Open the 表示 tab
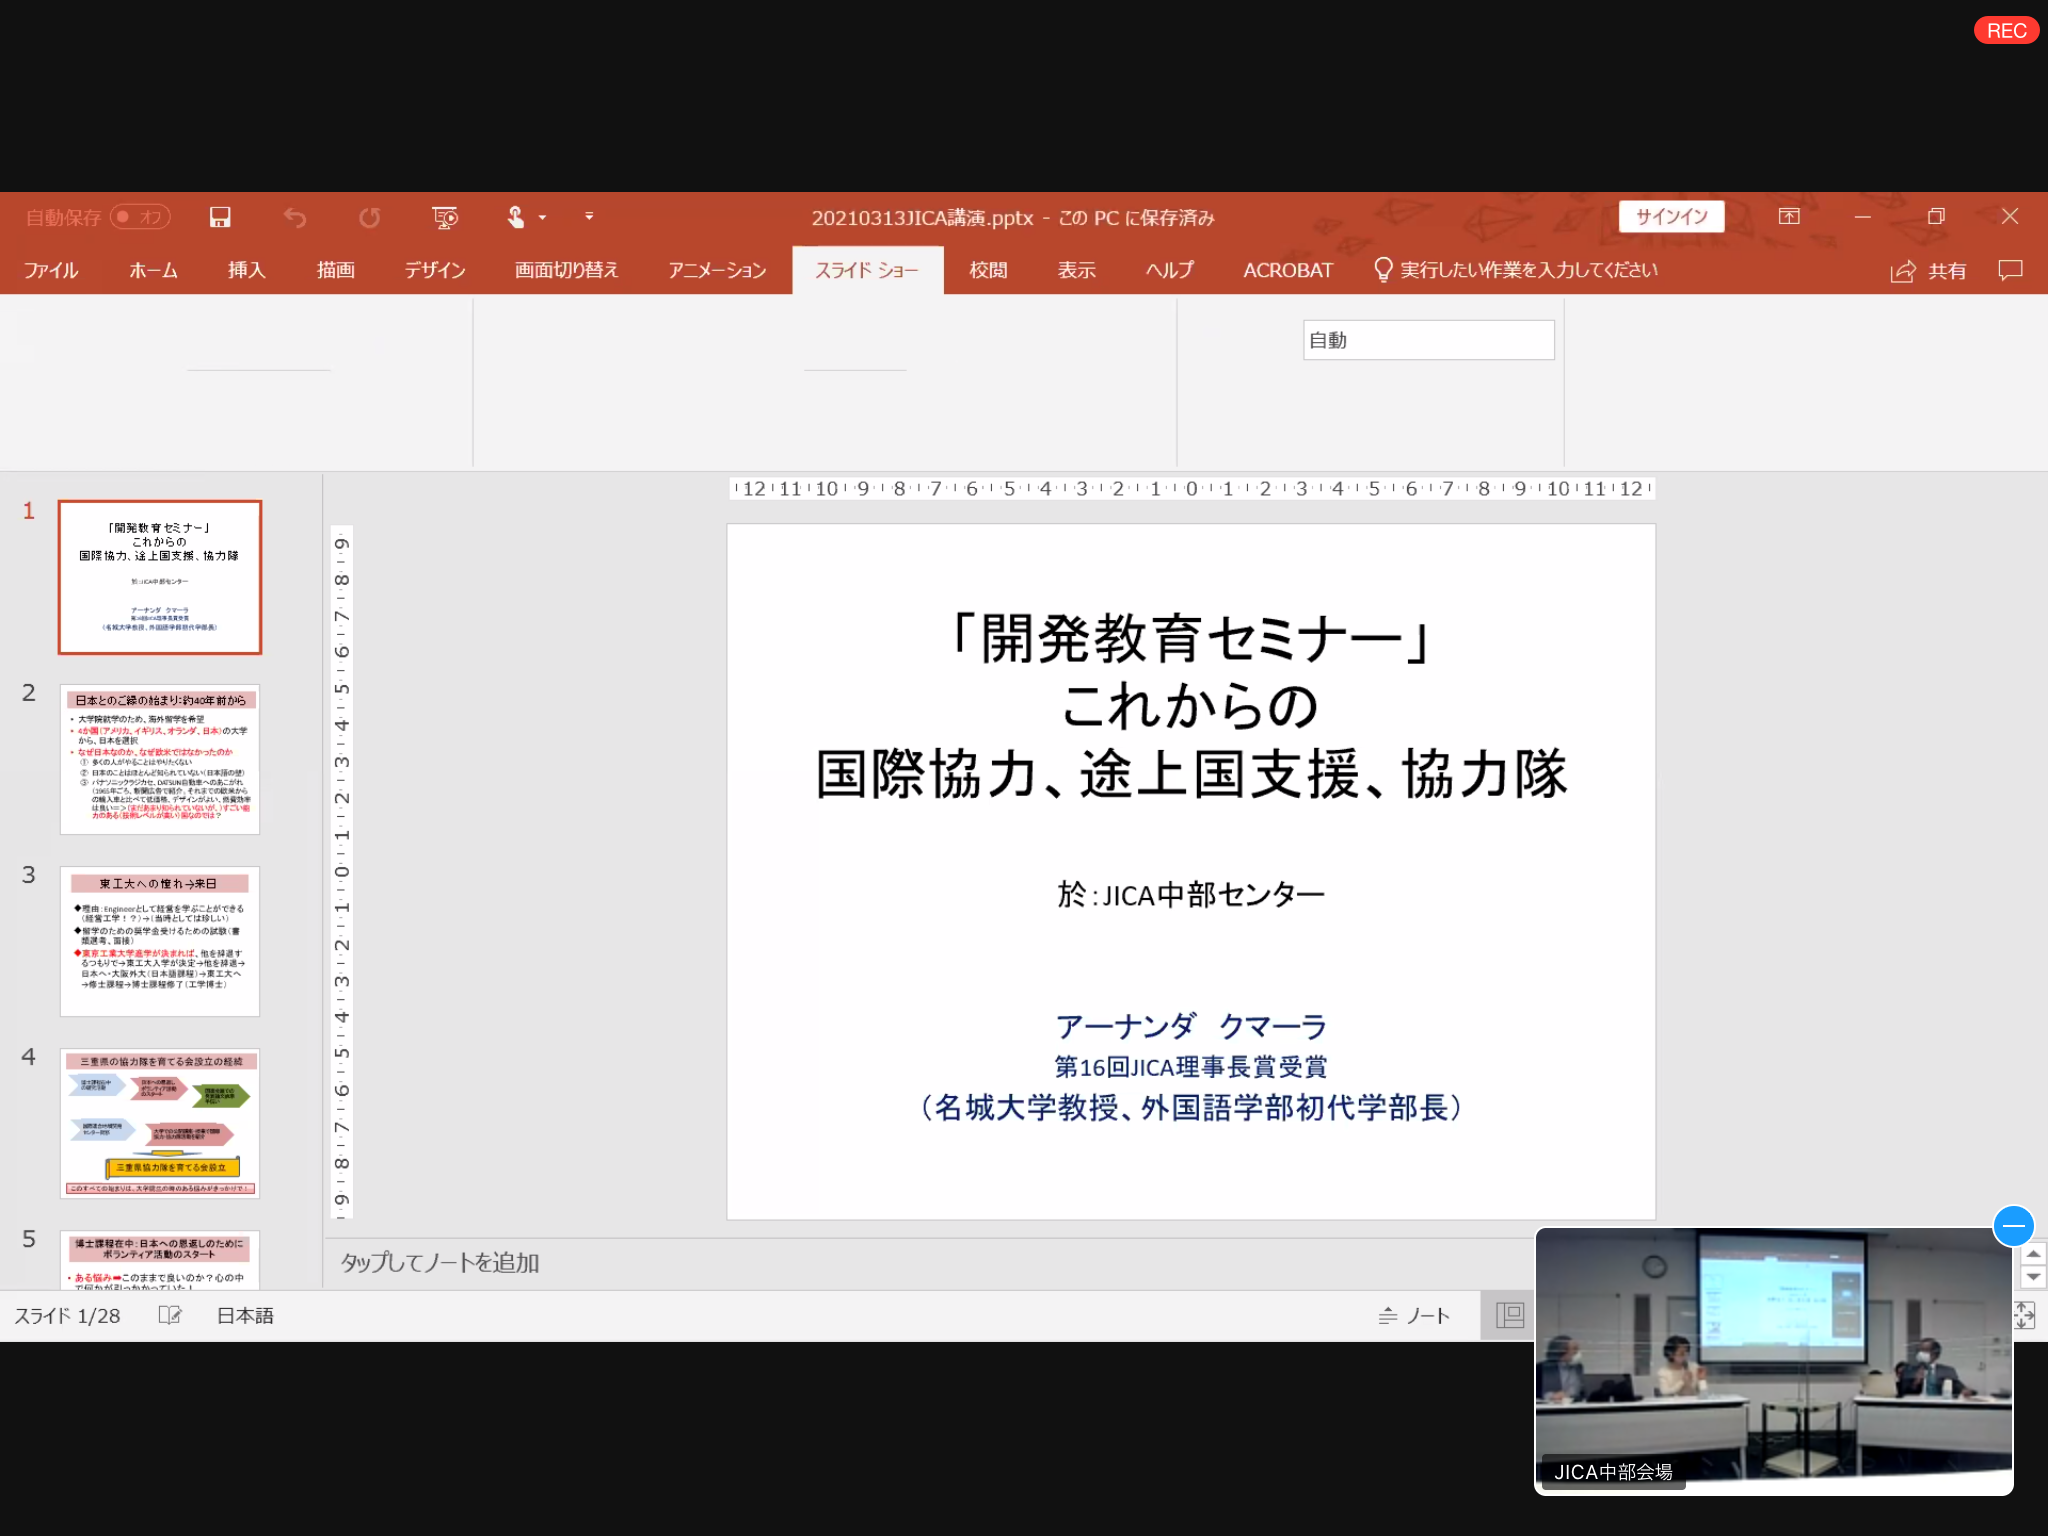Image resolution: width=2048 pixels, height=1536 pixels. coord(1077,270)
